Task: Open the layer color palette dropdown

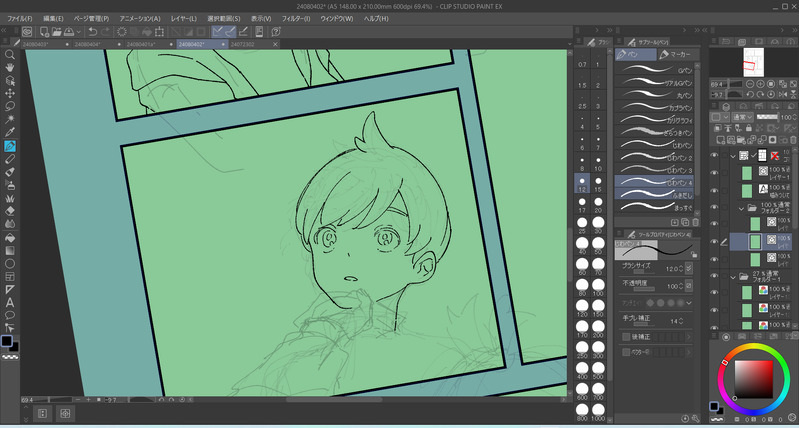Action: 720,117
